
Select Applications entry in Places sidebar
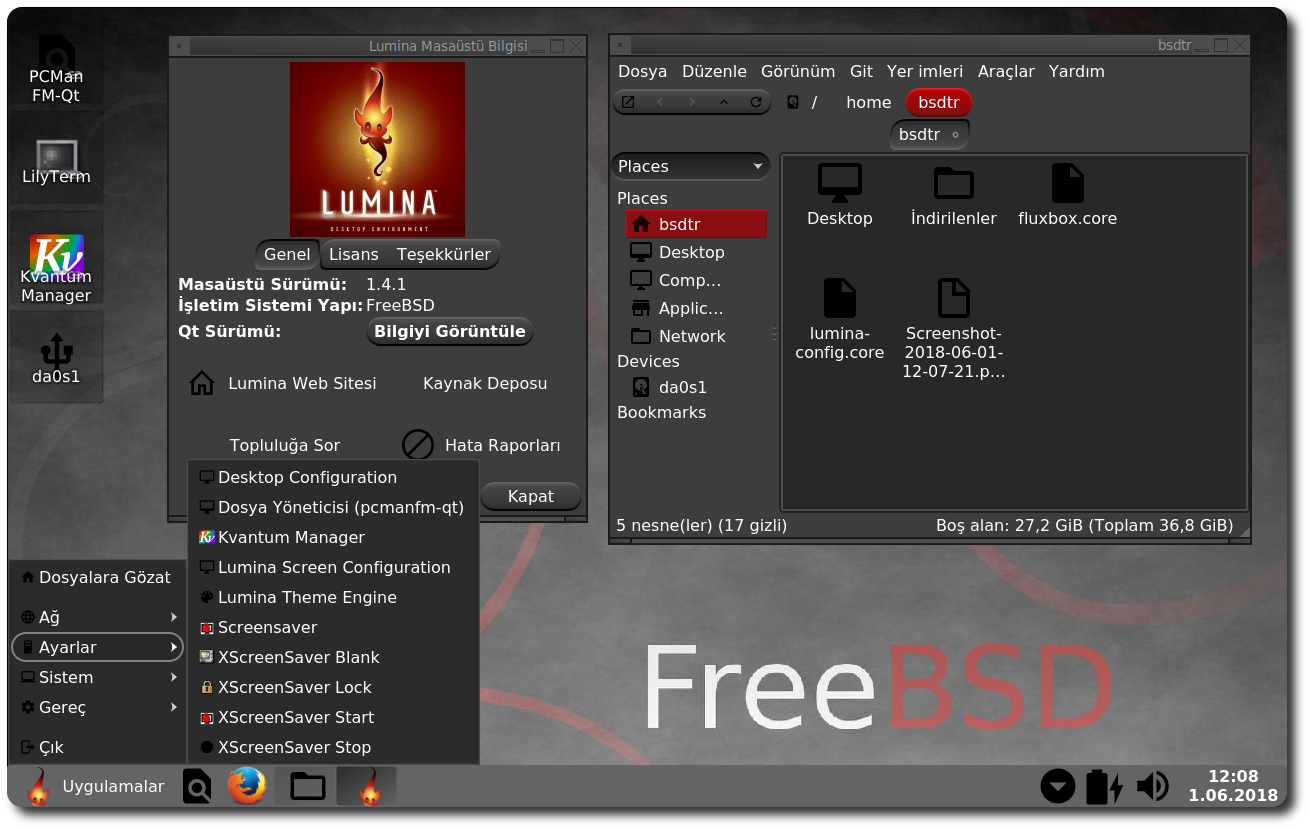pyautogui.click(x=696, y=308)
